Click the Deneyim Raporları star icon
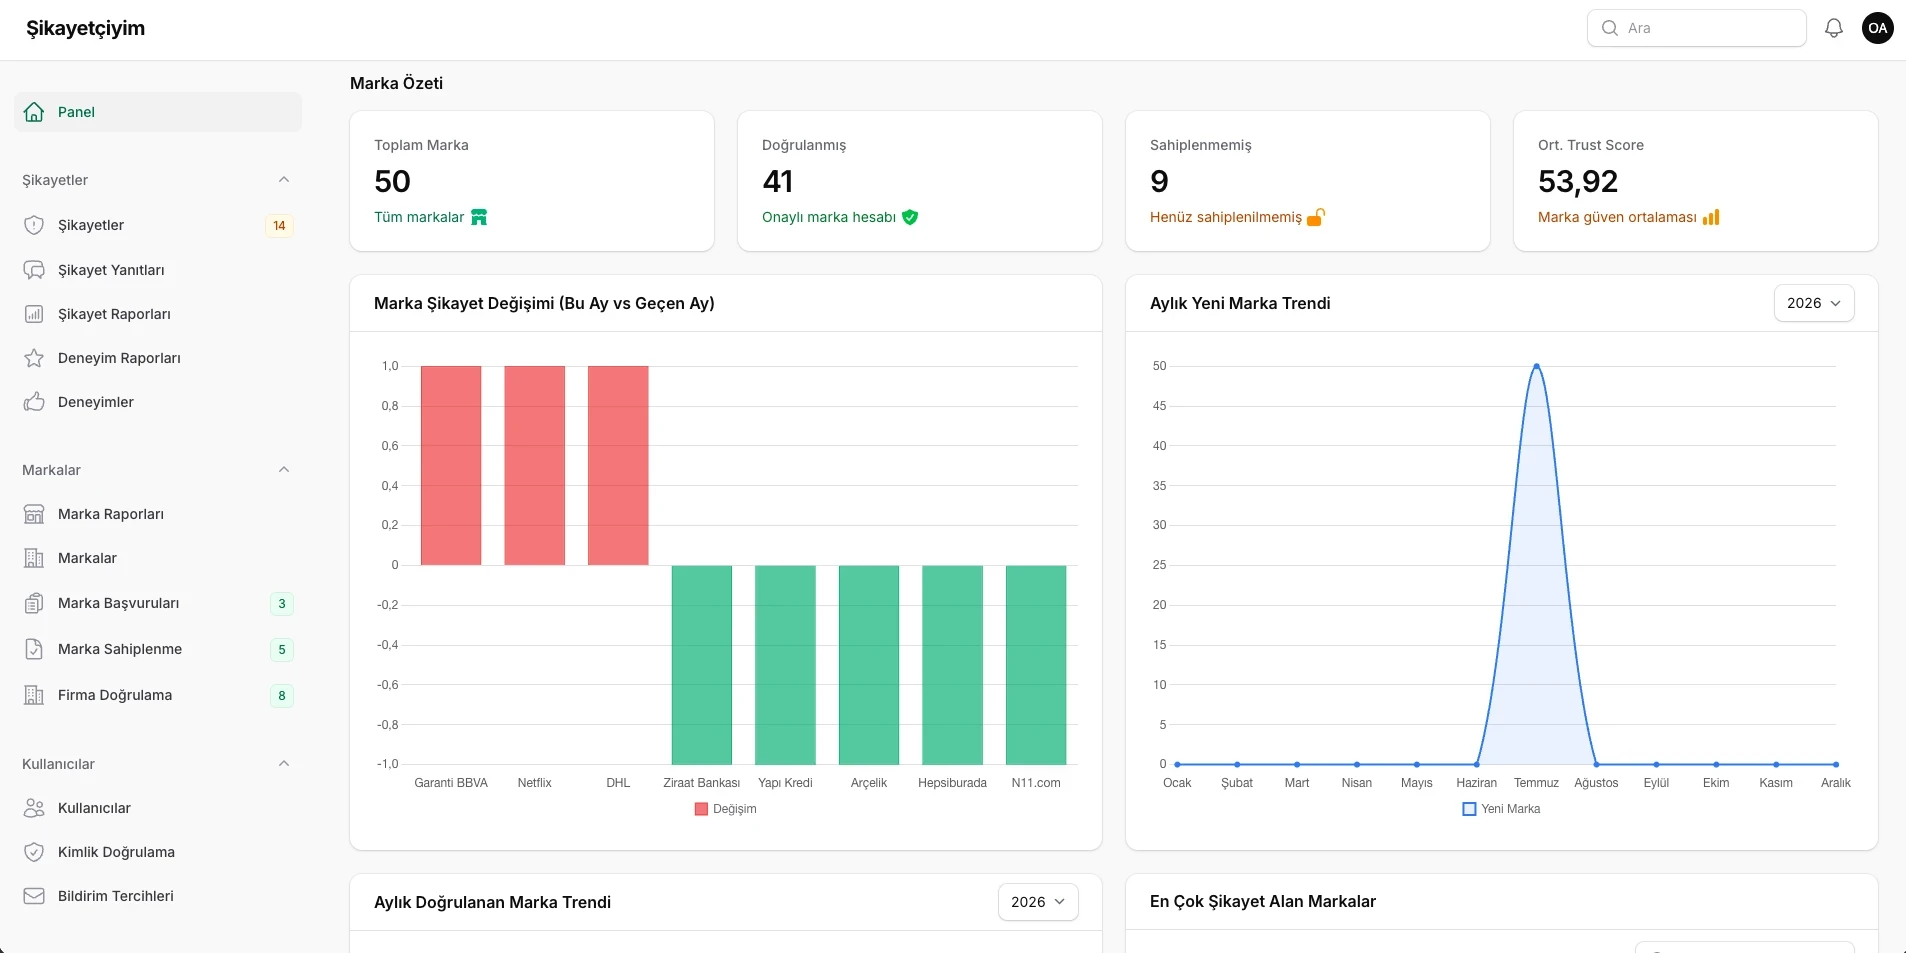 pos(34,358)
